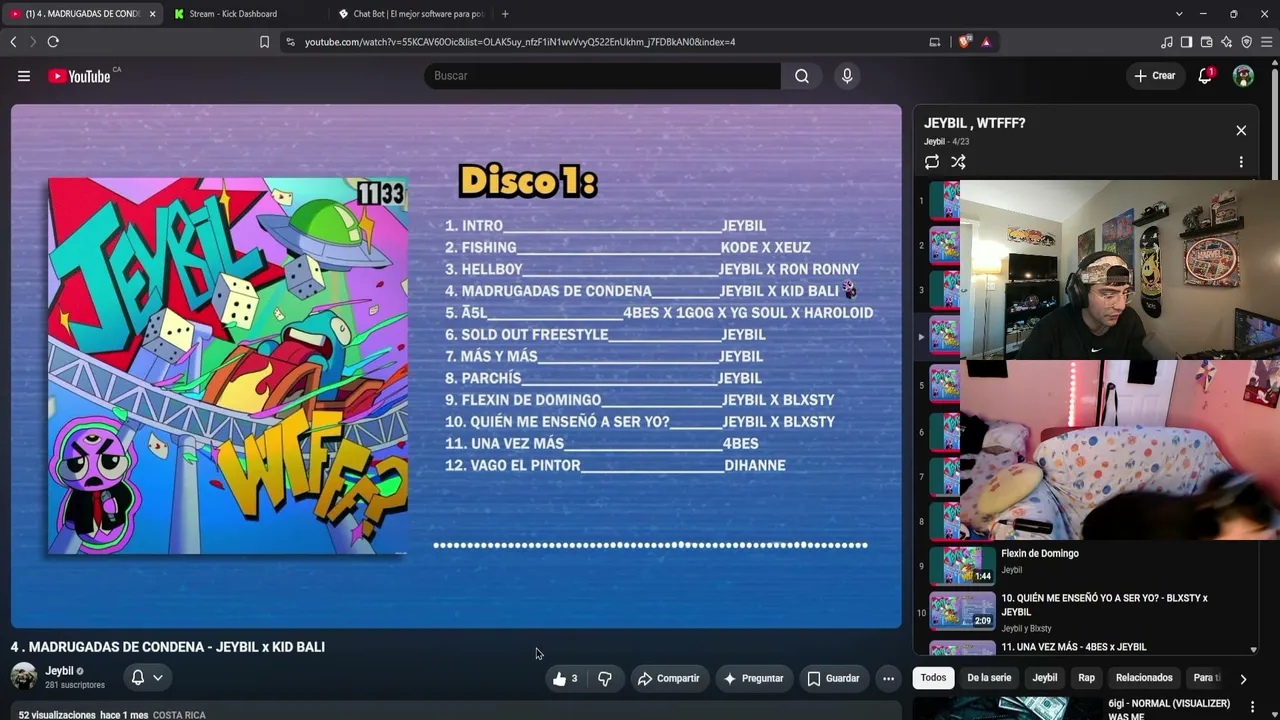
Task: Select the Rap filter chip
Action: tap(1086, 678)
